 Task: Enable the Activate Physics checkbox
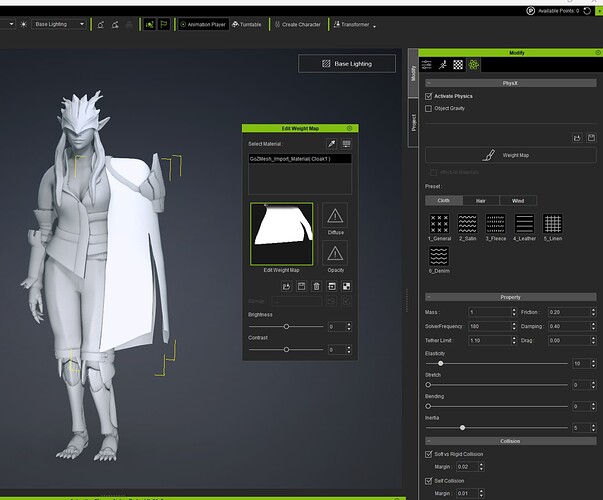[x=428, y=96]
